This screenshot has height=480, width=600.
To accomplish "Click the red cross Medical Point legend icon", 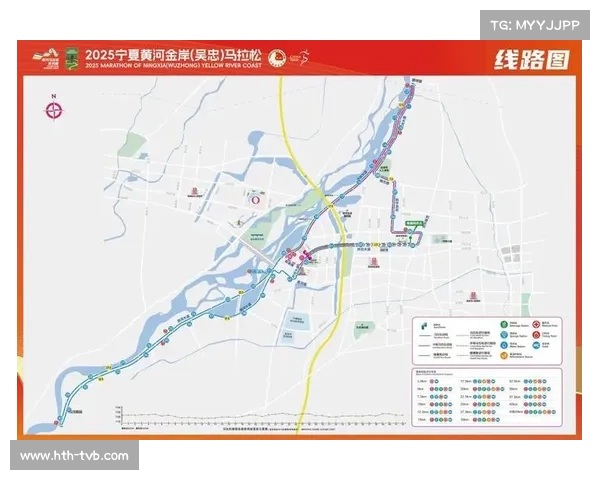I will coord(536,324).
